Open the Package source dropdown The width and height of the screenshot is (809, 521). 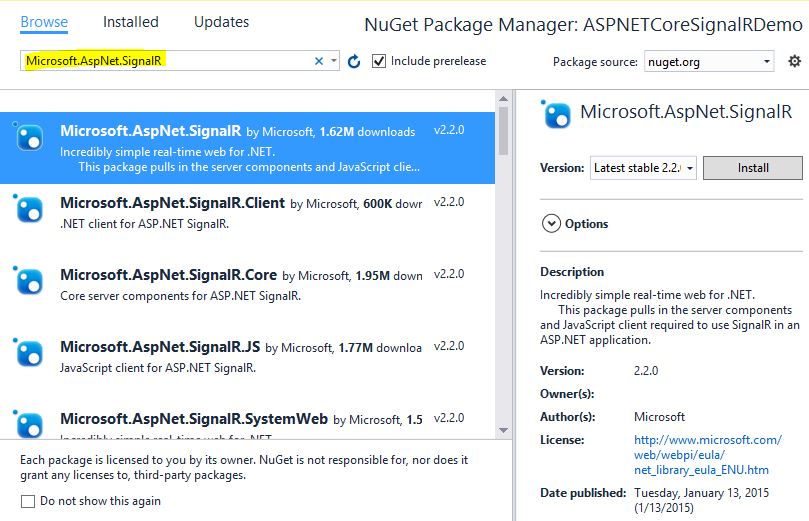(x=709, y=62)
